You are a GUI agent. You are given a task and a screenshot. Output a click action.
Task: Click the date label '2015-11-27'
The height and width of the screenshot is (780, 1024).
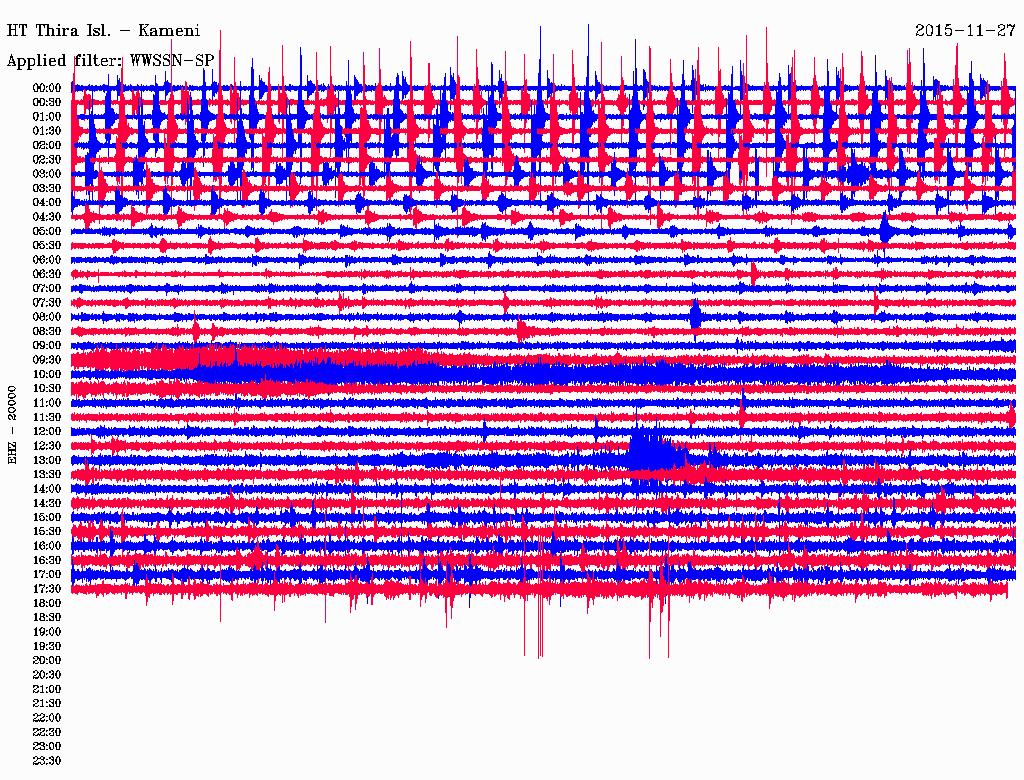coord(965,31)
